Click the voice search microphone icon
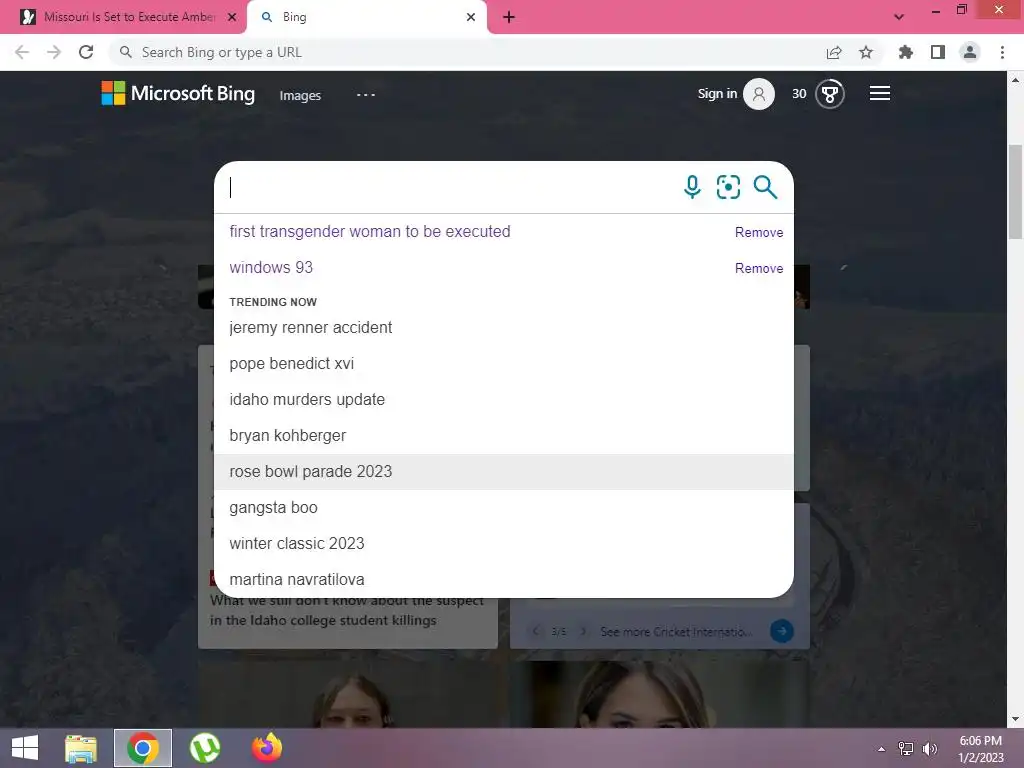The height and width of the screenshot is (768, 1024). click(692, 187)
